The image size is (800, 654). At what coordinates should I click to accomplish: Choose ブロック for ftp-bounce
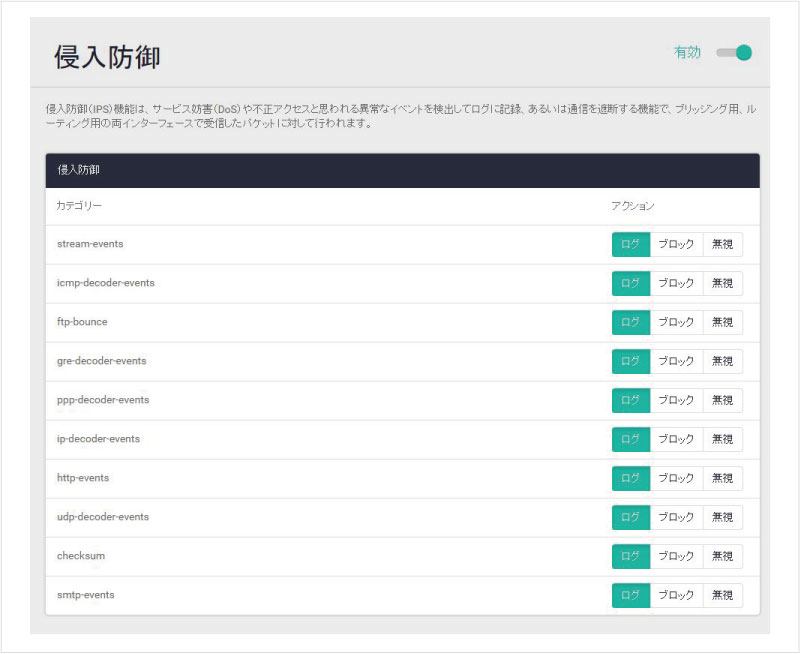(x=676, y=322)
